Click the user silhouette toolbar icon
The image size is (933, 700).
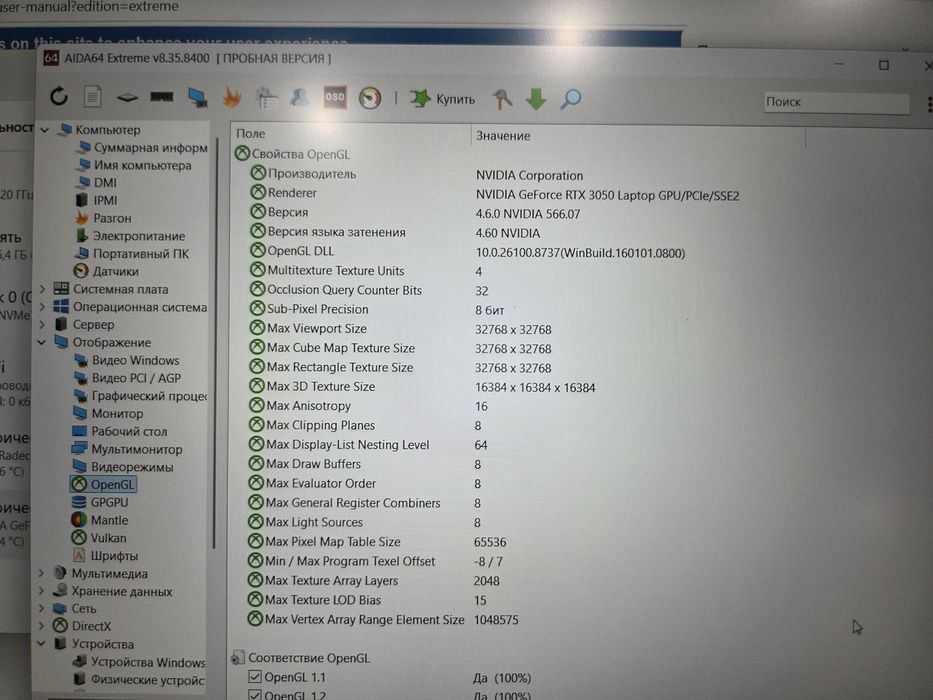(x=299, y=97)
